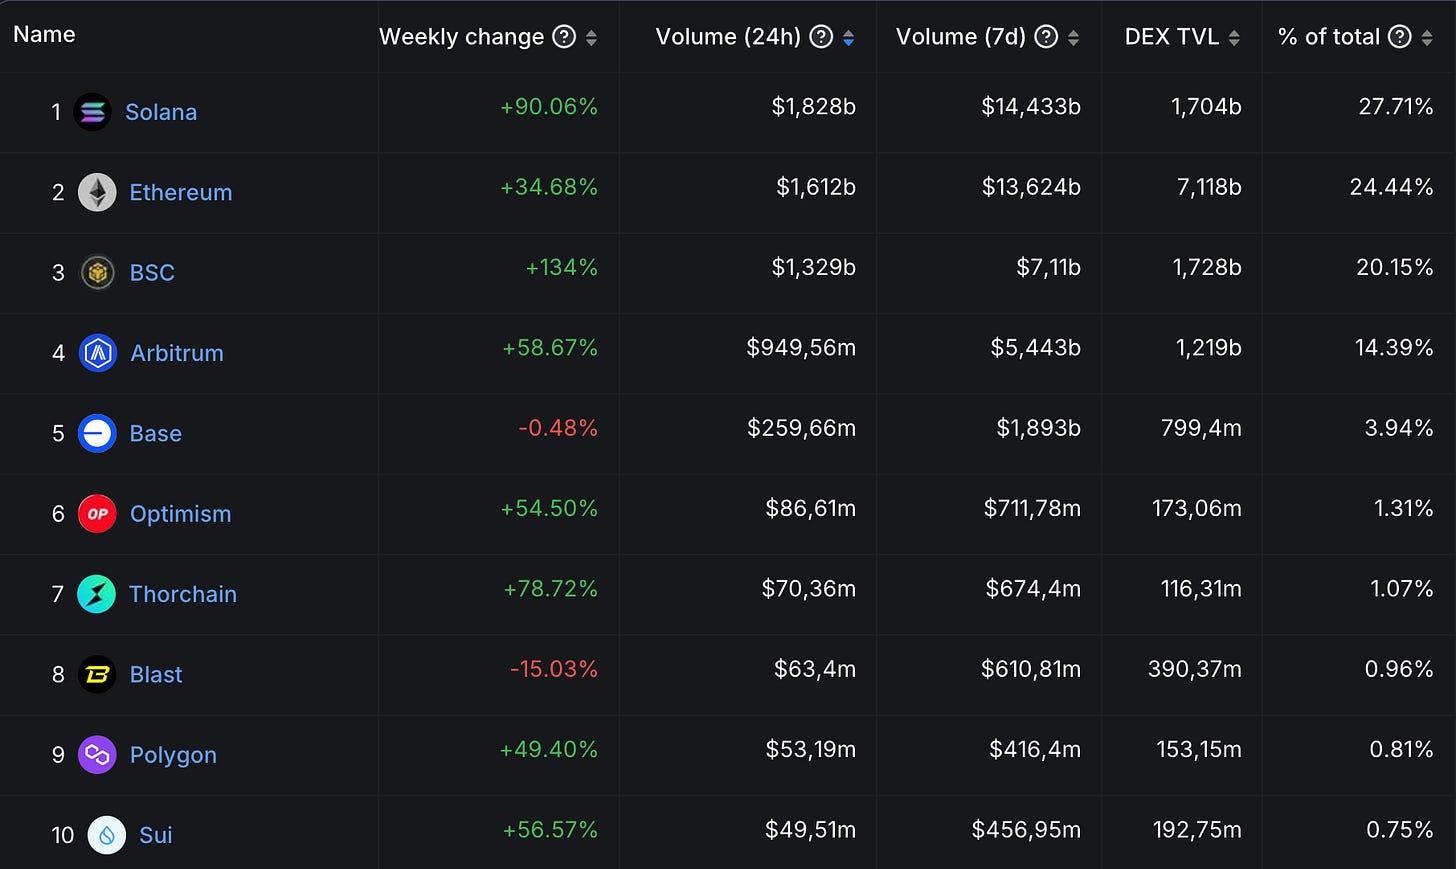
Task: Select Solana's $1,828b 24h volume
Action: click(x=814, y=107)
